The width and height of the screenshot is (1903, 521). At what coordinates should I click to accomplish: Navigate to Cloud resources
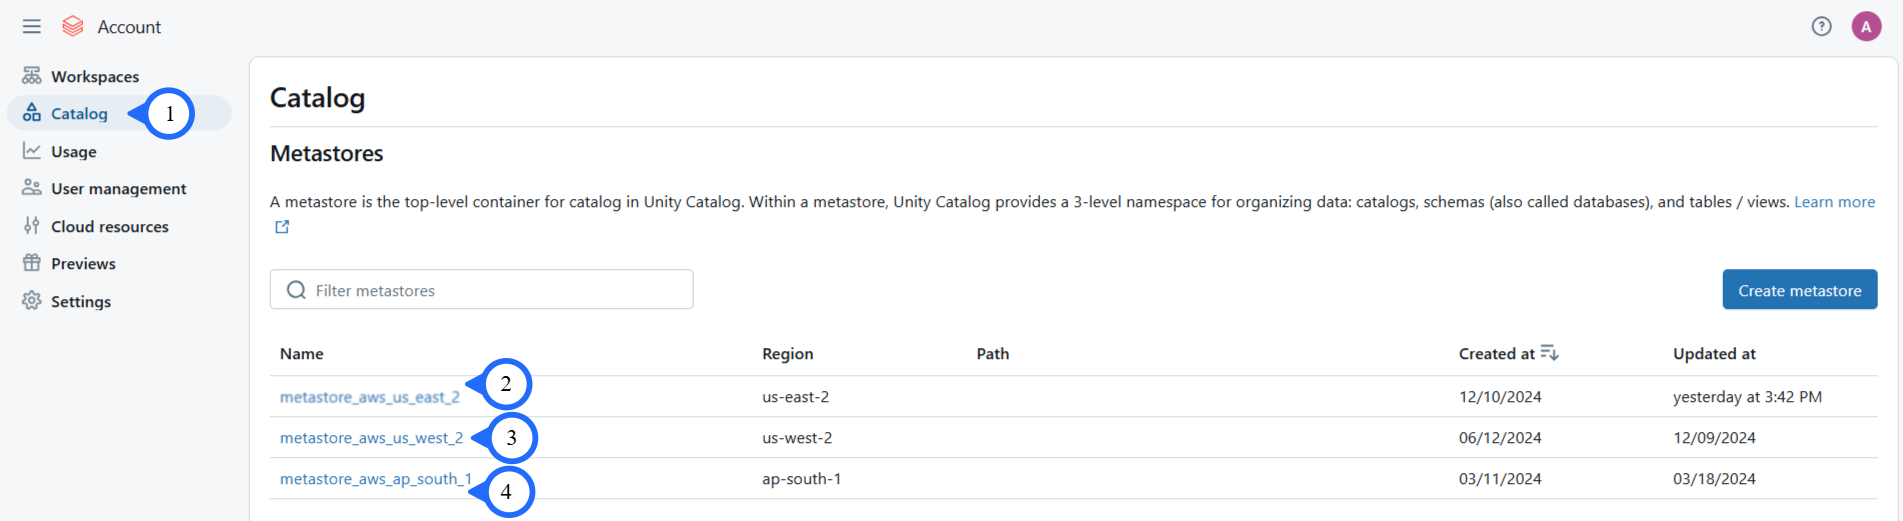point(109,227)
